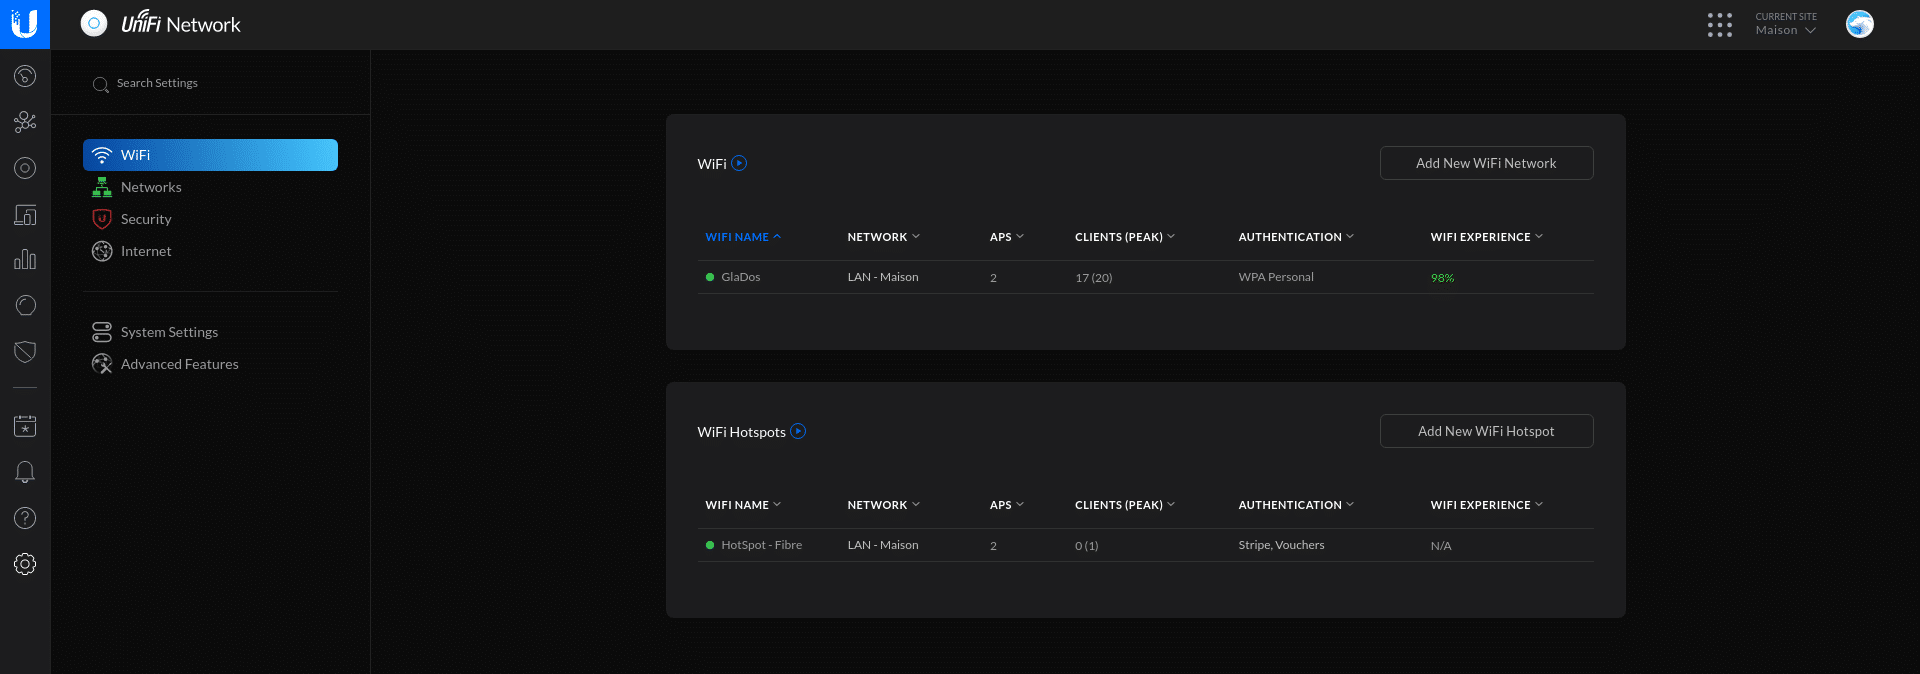The width and height of the screenshot is (1920, 674).
Task: Click Add New WiFi Hotspot button
Action: (1486, 431)
